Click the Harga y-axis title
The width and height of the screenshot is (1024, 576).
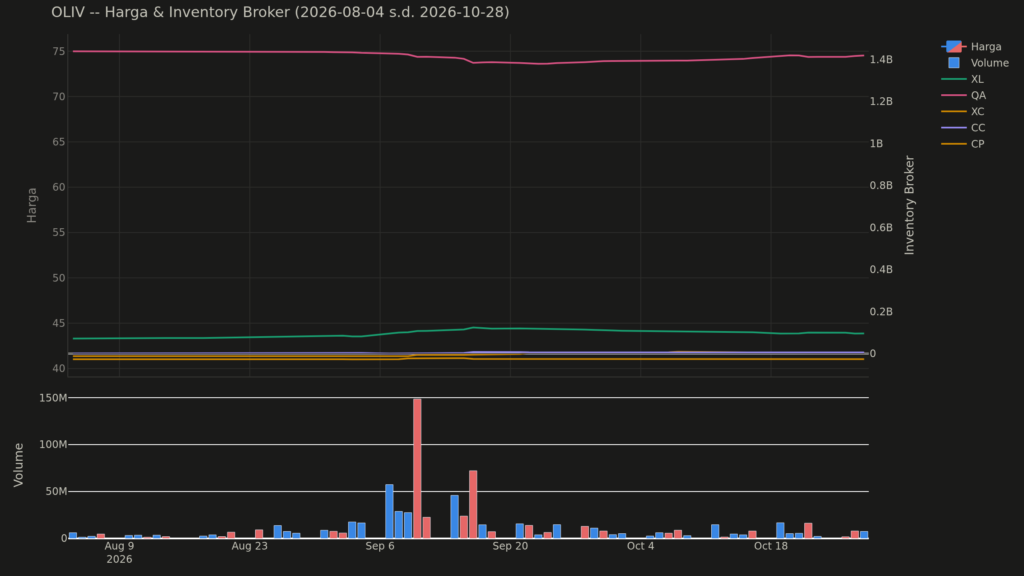coord(31,205)
